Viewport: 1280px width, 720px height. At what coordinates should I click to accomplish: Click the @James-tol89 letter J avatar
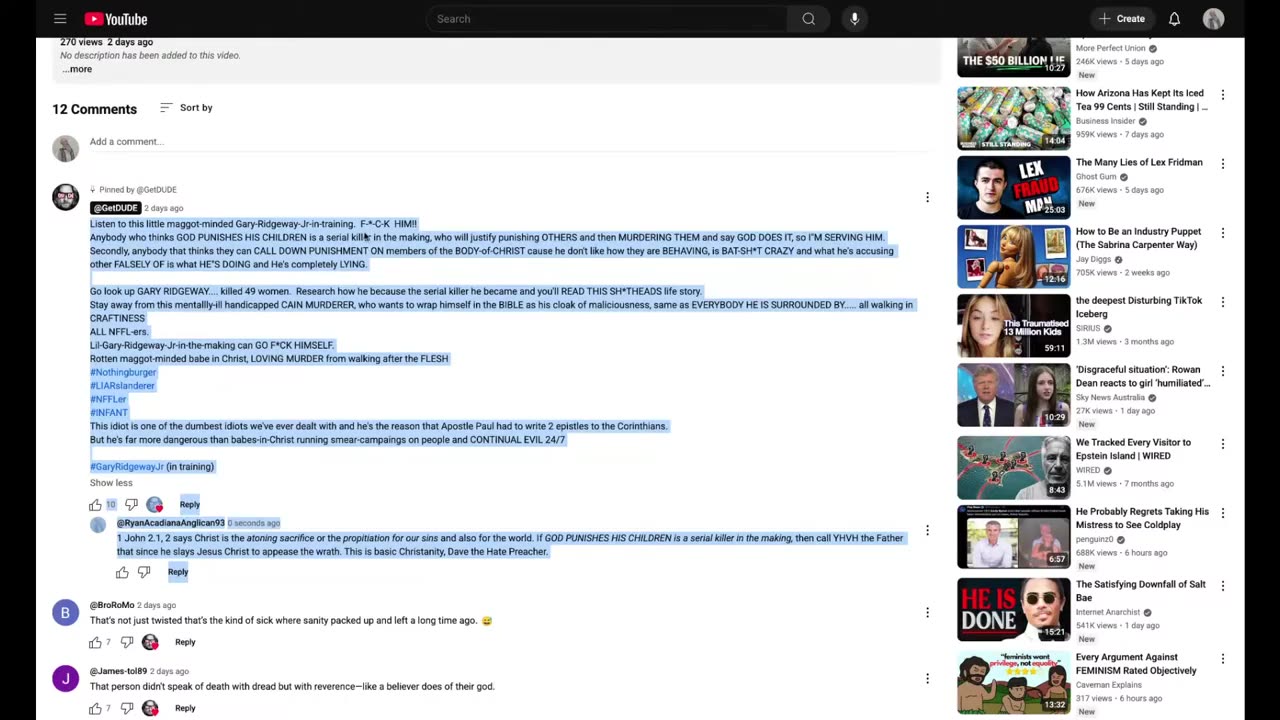65,679
